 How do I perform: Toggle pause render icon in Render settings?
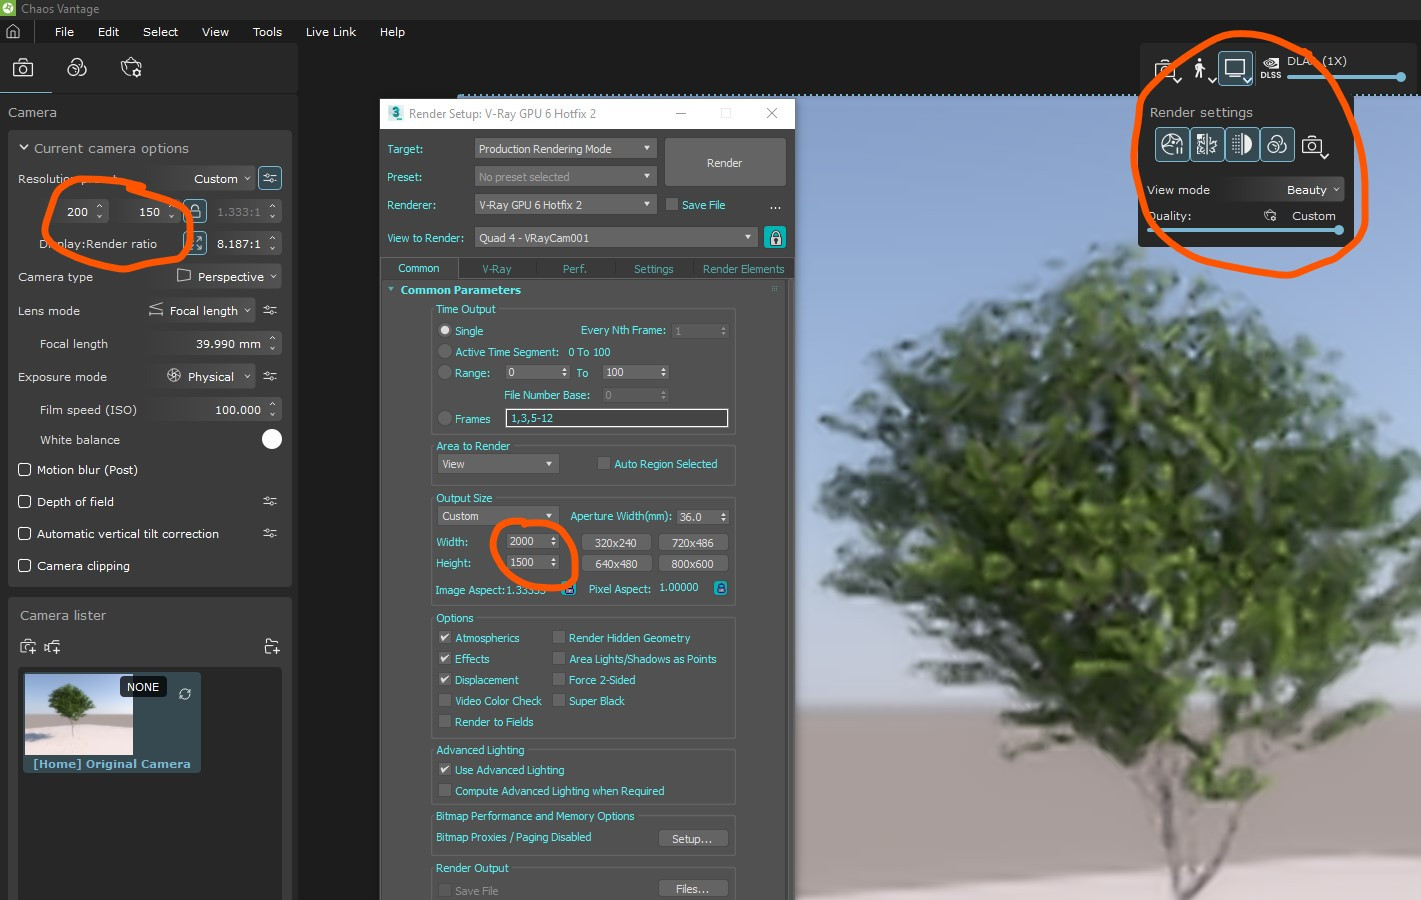(1172, 145)
